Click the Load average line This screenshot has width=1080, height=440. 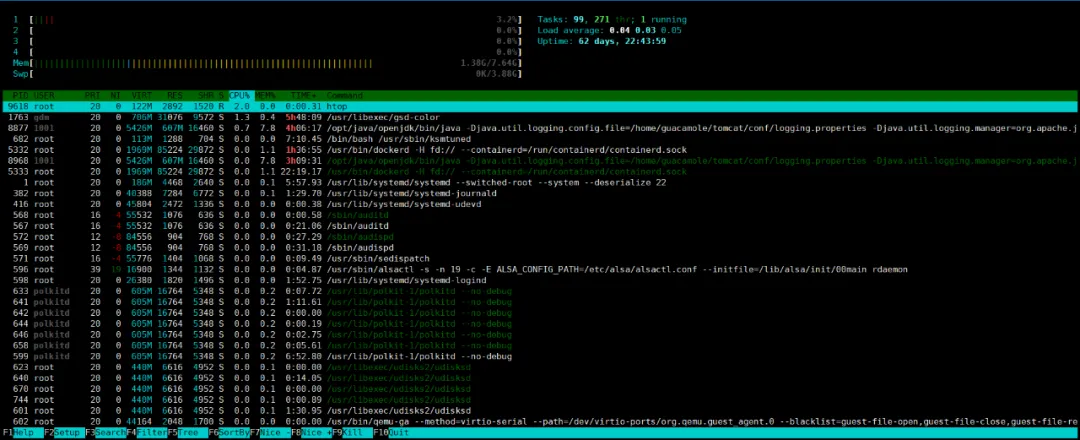click(610, 30)
